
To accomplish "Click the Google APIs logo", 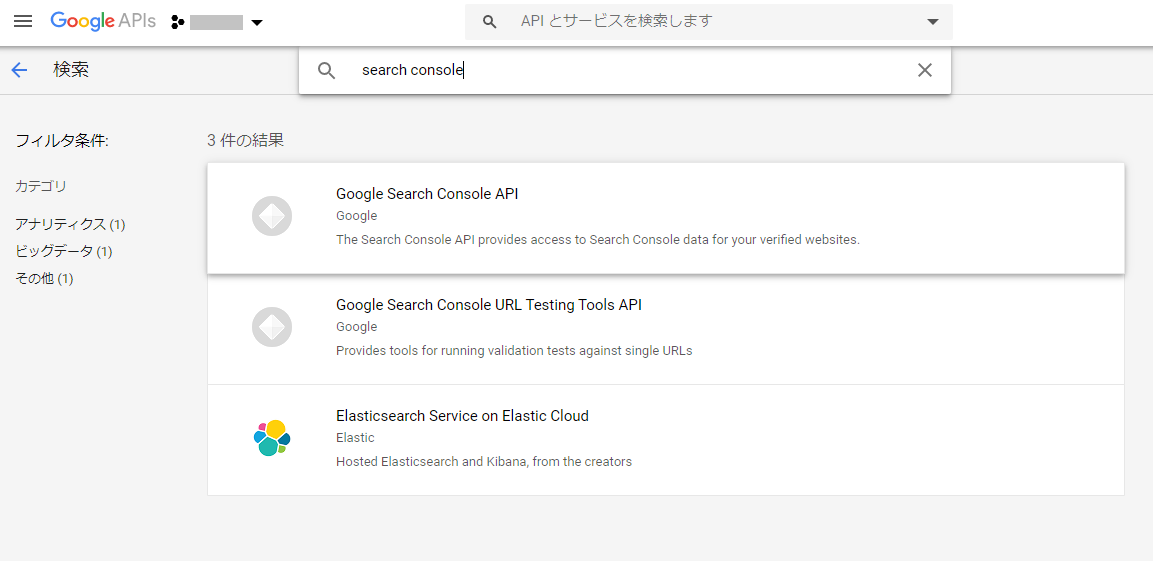I will 103,21.
